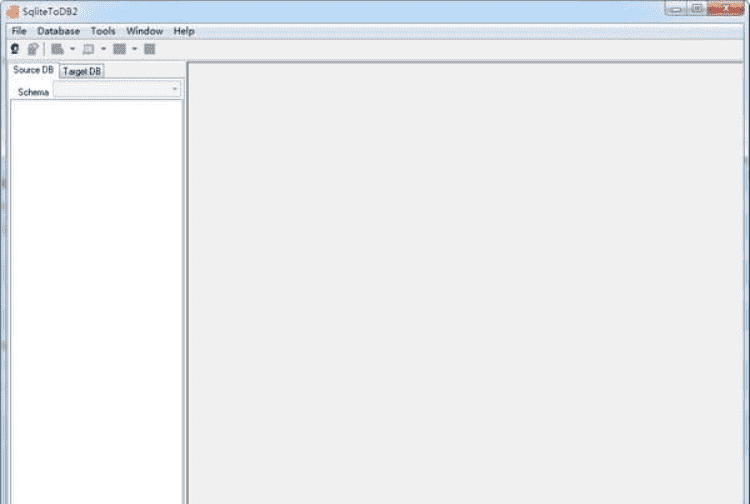The height and width of the screenshot is (504, 750).
Task: Minimize the SqliteToDB2 window
Action: 675,9
